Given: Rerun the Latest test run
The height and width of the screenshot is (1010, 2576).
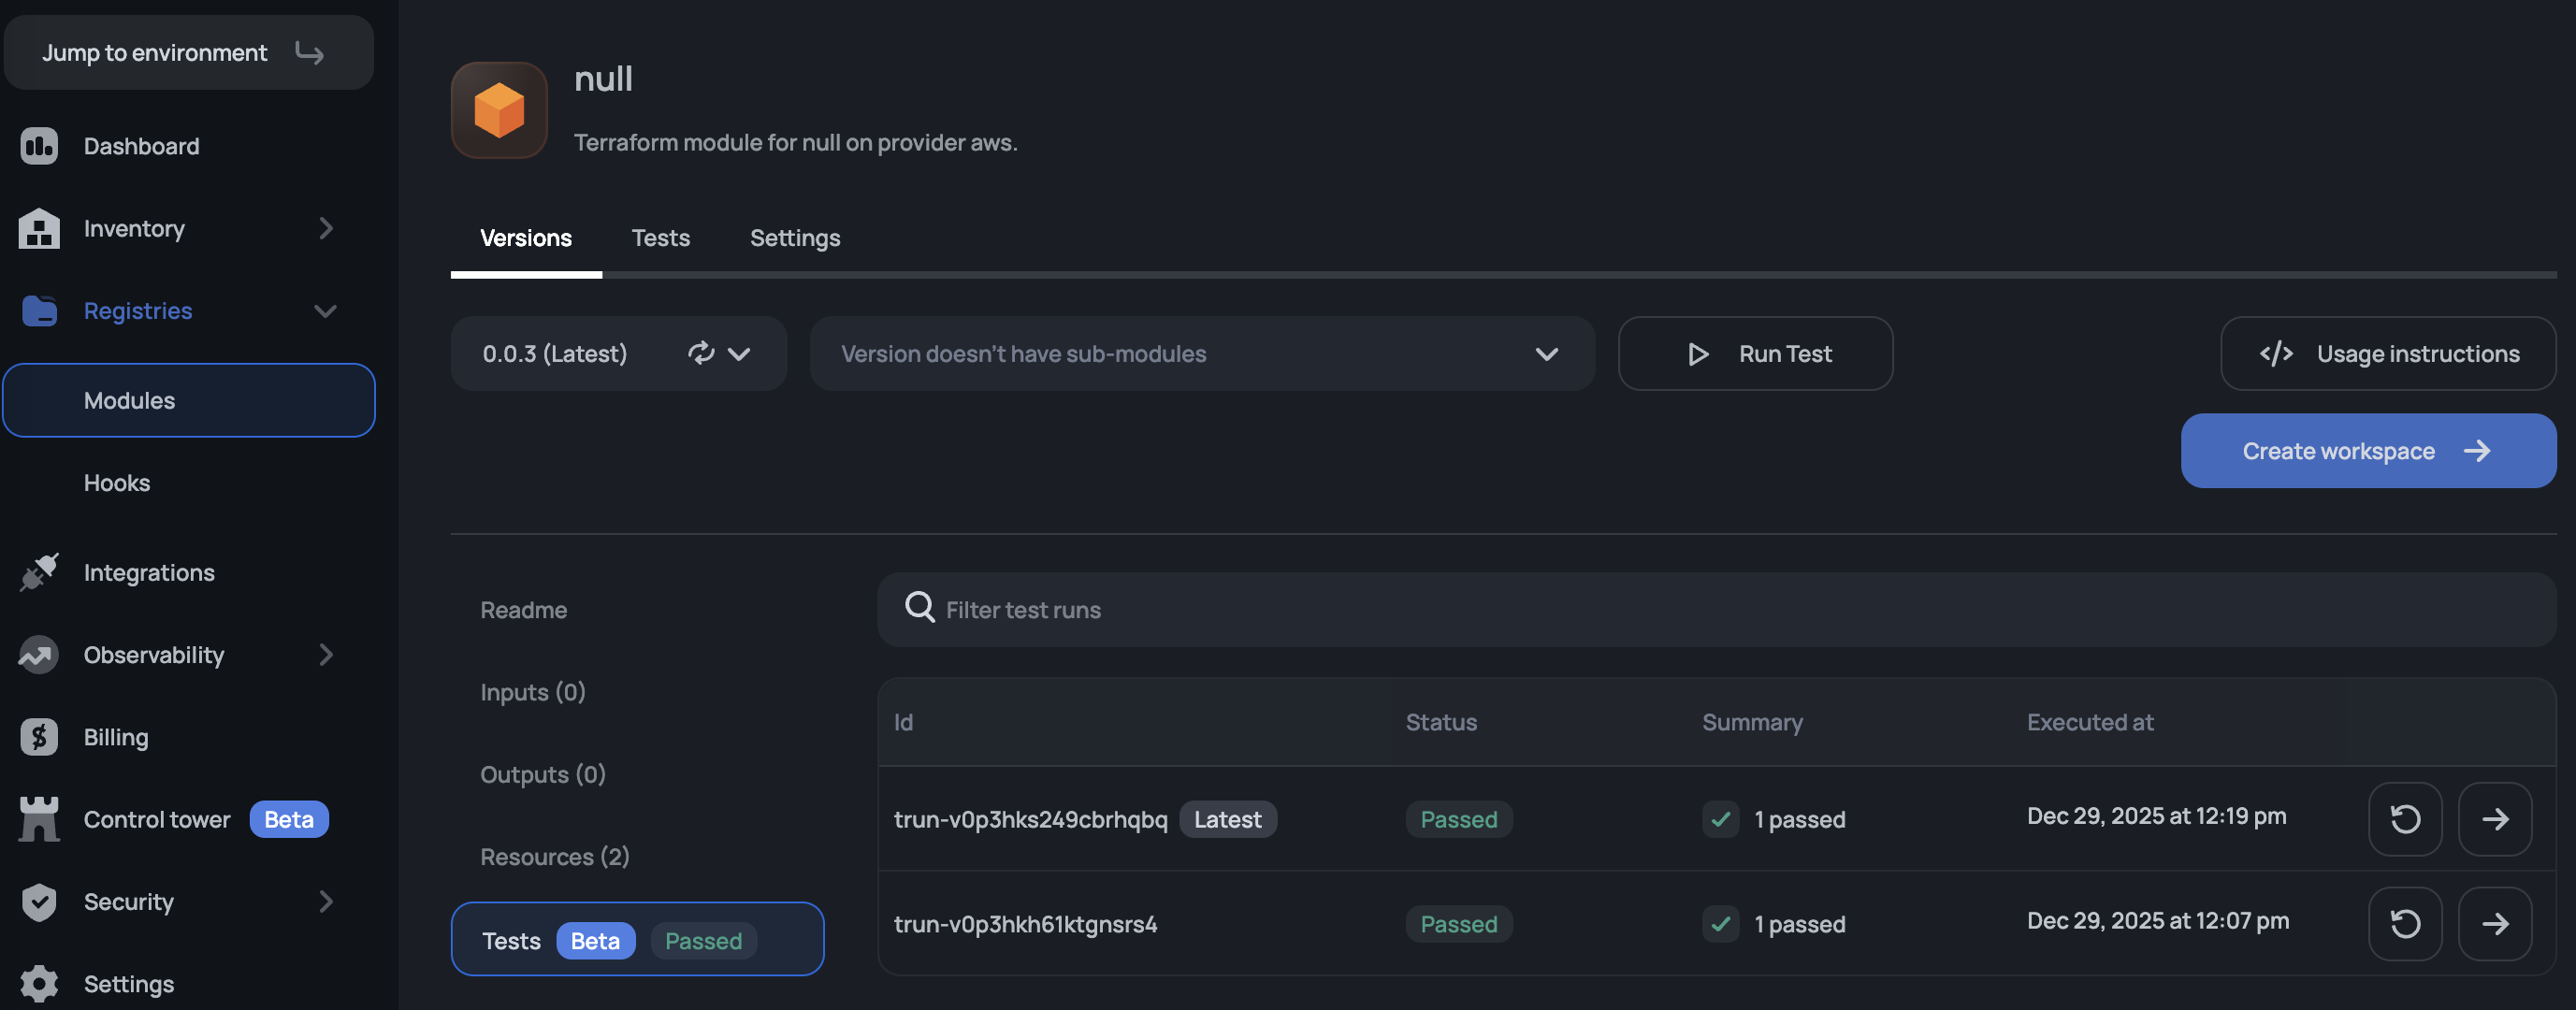Looking at the screenshot, I should coord(2404,819).
